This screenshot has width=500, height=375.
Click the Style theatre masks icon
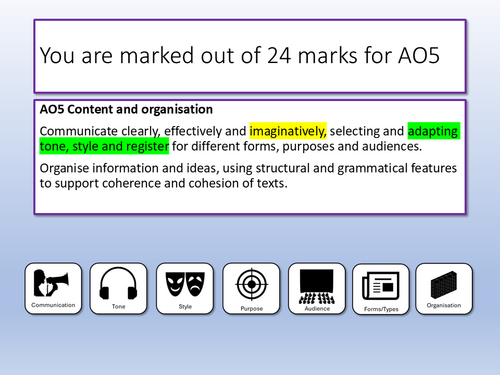(185, 284)
